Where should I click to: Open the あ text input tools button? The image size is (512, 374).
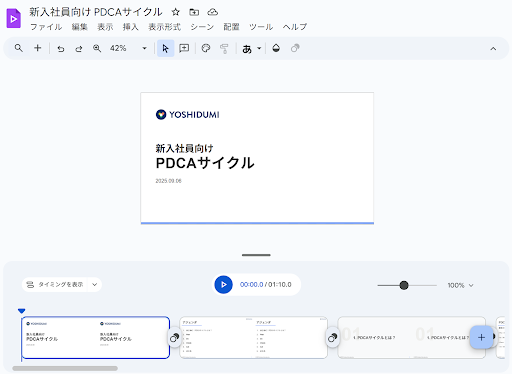(247, 49)
